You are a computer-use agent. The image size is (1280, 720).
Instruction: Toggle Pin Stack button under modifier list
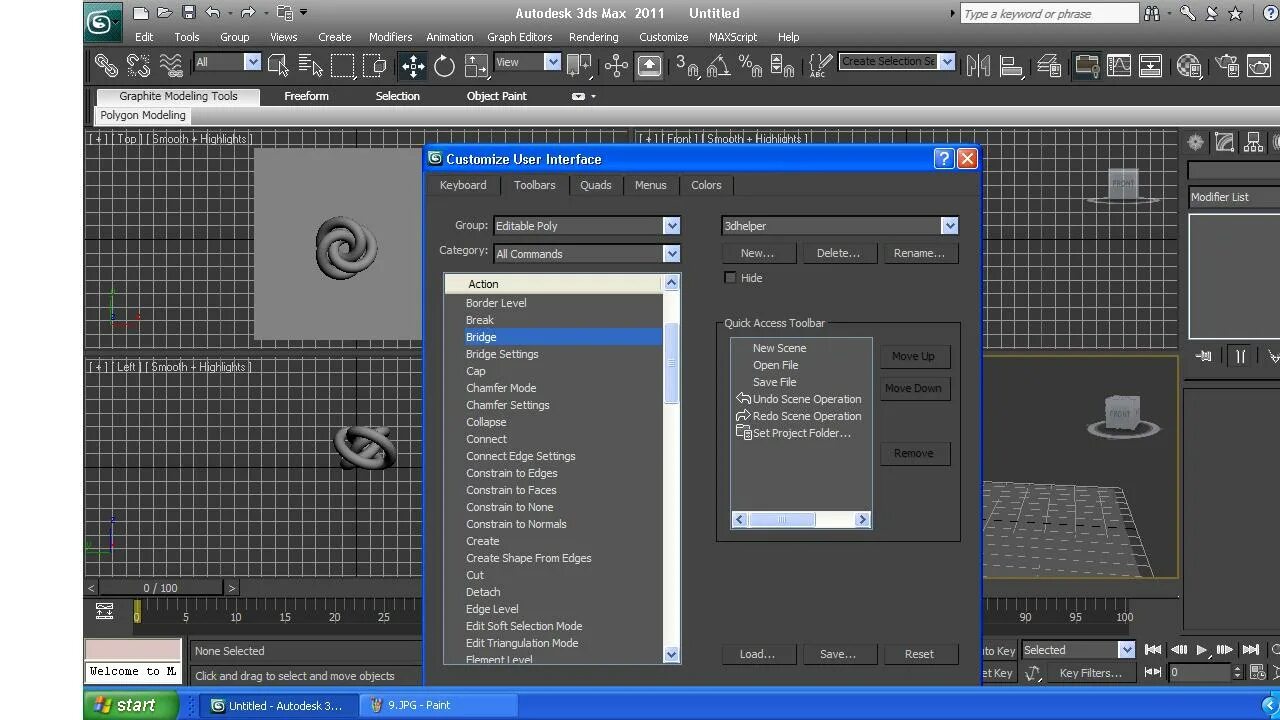1204,356
